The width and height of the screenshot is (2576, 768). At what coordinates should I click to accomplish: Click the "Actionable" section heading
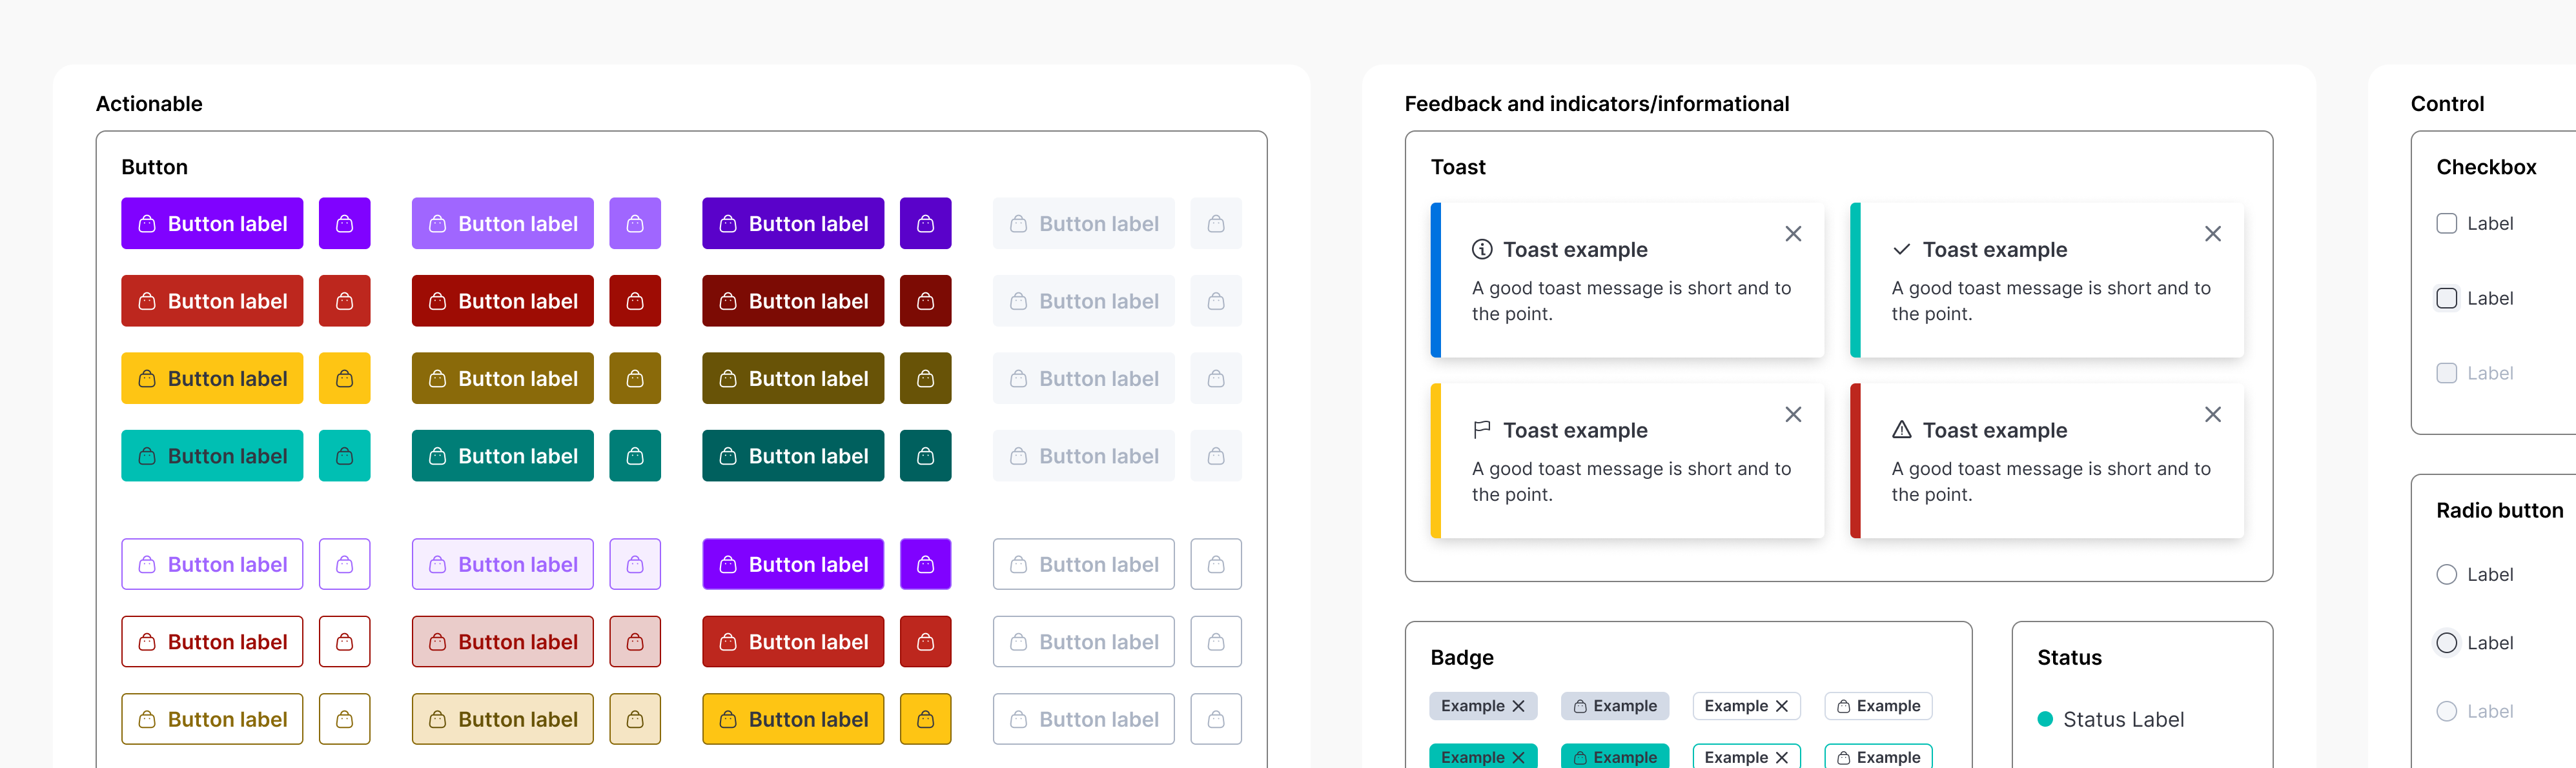pyautogui.click(x=149, y=104)
